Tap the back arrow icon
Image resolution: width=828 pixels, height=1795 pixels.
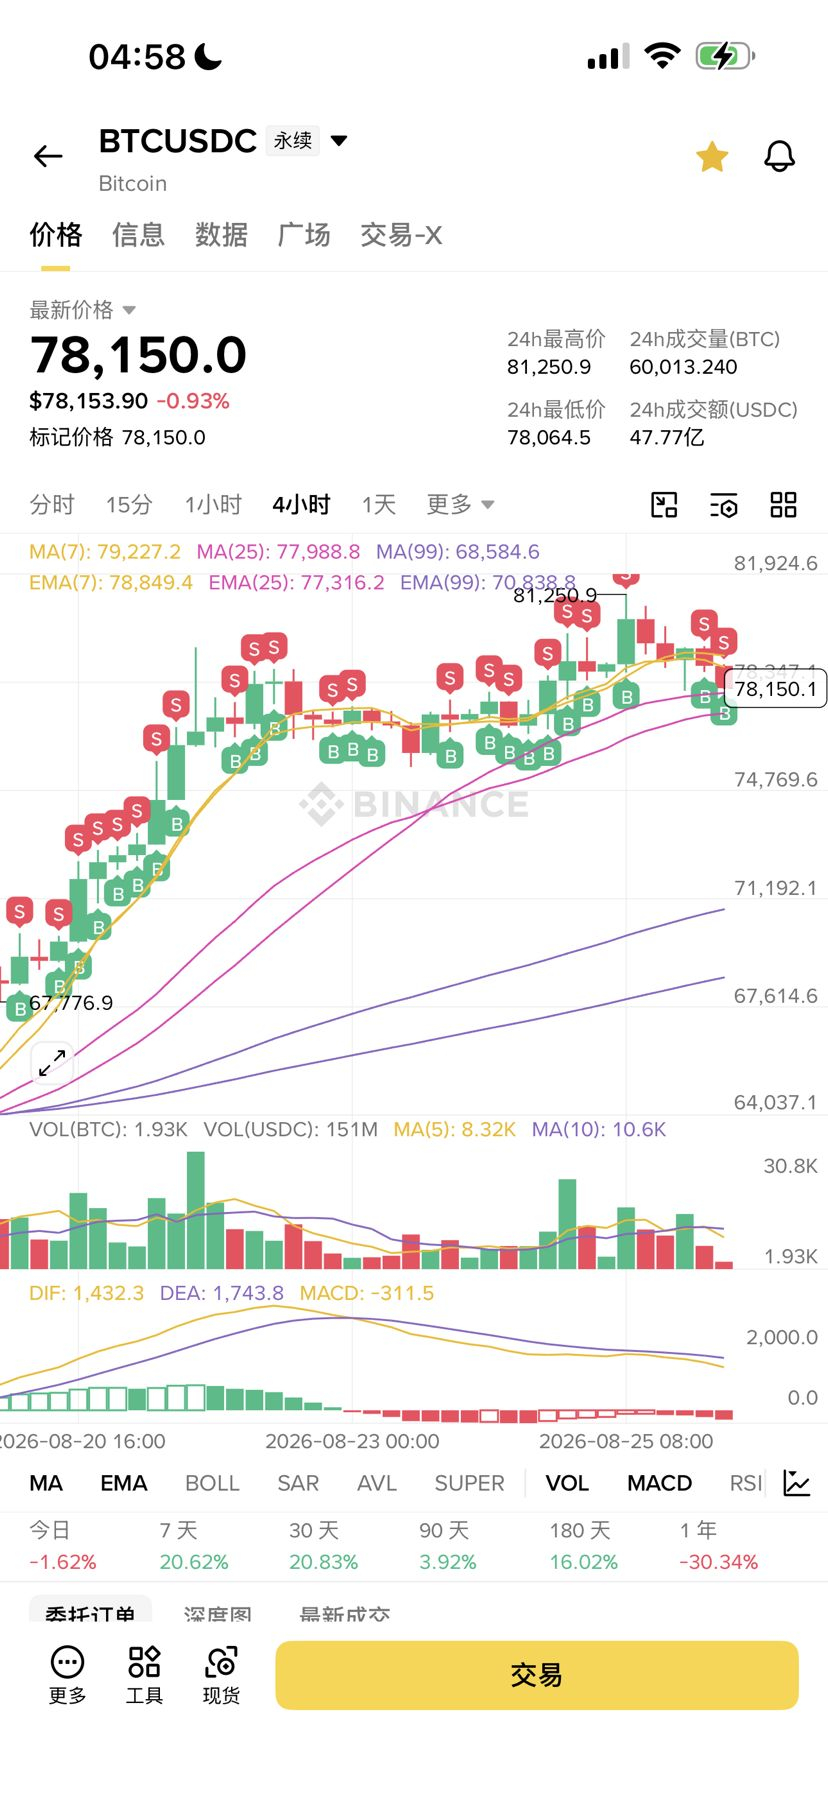(x=48, y=156)
